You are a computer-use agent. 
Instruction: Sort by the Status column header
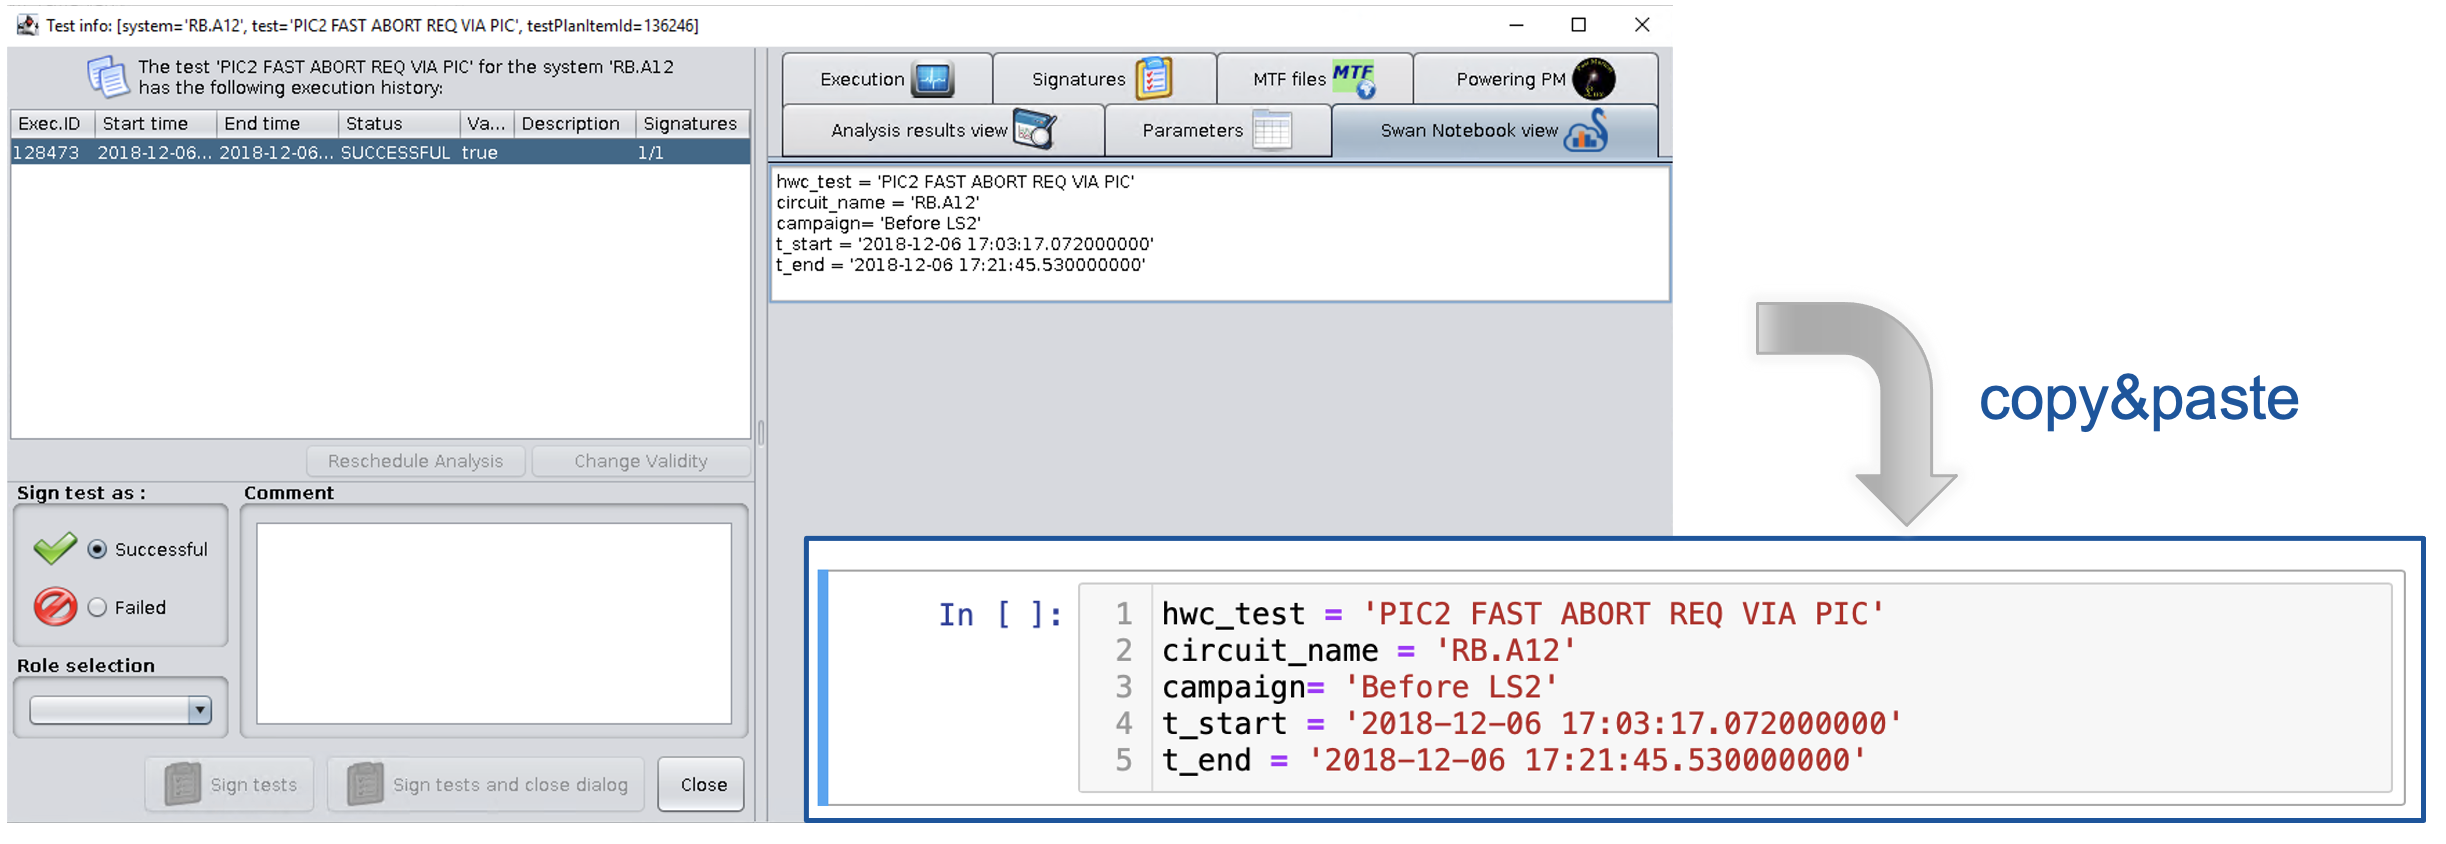tap(399, 124)
